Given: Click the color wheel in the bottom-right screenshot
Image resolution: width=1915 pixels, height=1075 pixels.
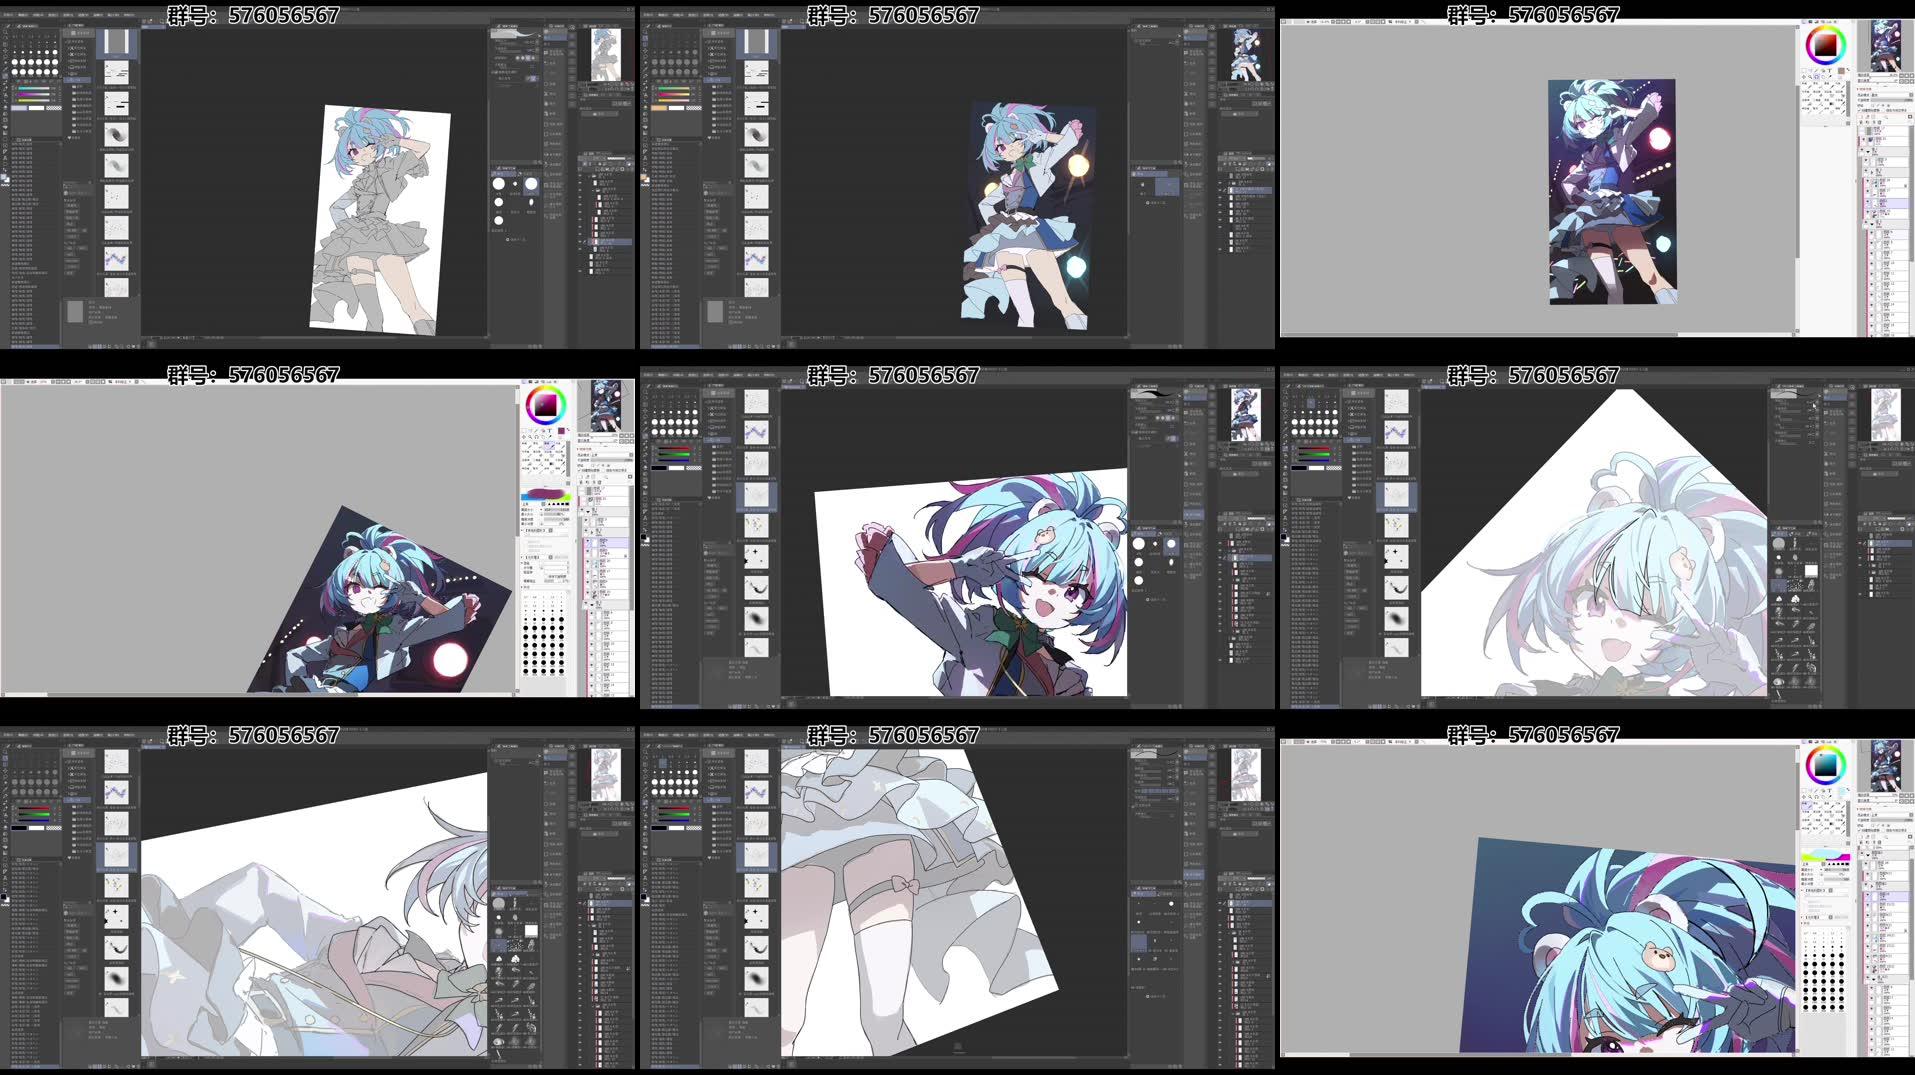Looking at the screenshot, I should [x=1826, y=765].
